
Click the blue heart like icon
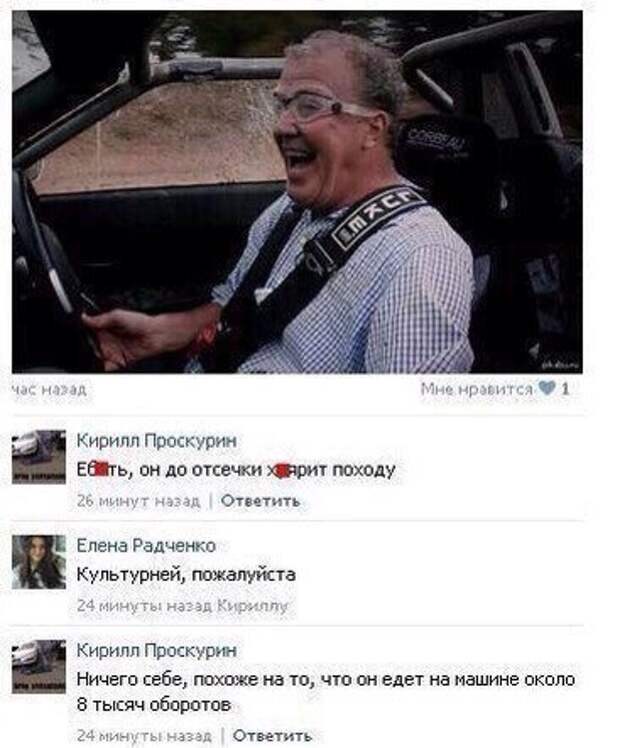pos(546,388)
